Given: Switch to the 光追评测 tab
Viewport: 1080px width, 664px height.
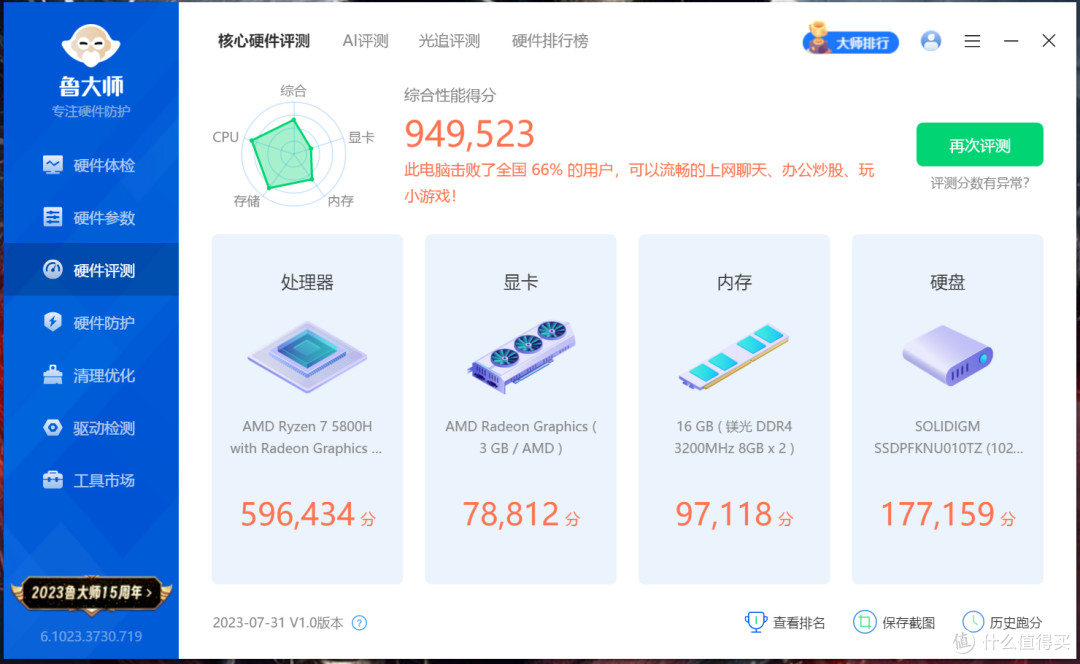Looking at the screenshot, I should pyautogui.click(x=449, y=41).
